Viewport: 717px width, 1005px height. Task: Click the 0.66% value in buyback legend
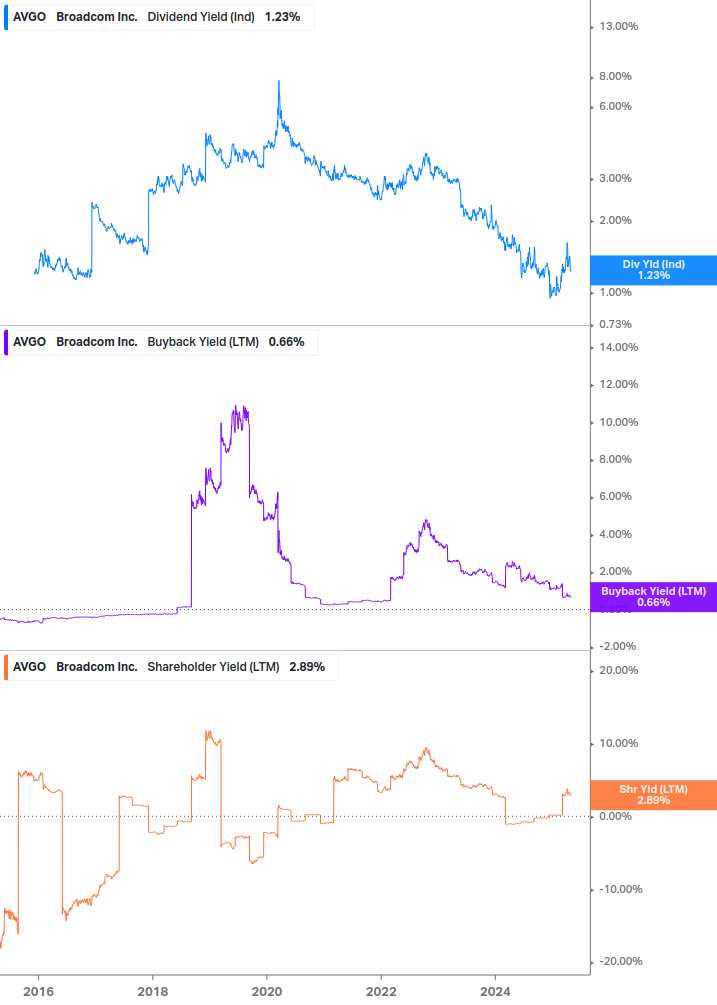(x=286, y=342)
